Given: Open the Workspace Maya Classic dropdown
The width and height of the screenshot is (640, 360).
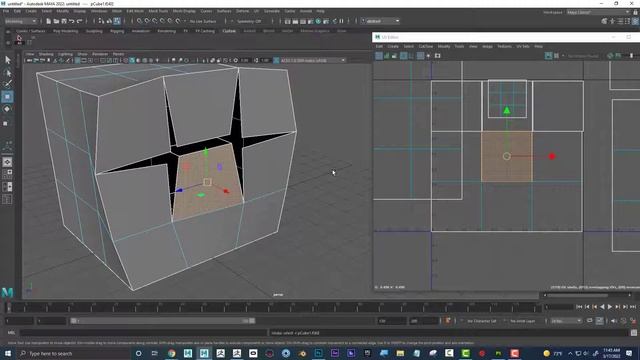Looking at the screenshot, I should [598, 12].
